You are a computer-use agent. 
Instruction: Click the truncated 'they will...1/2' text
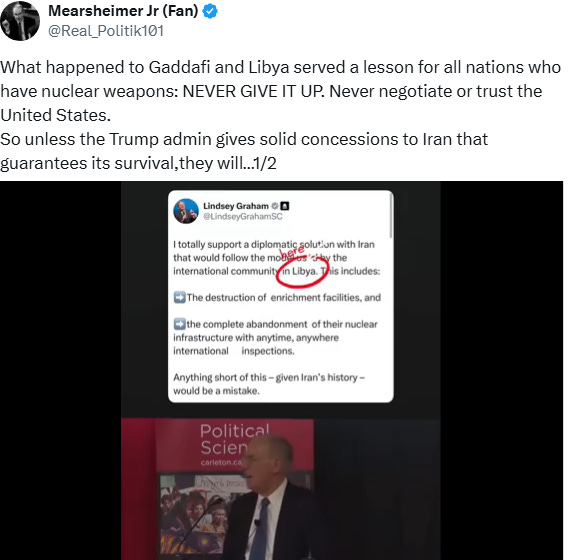[227, 163]
